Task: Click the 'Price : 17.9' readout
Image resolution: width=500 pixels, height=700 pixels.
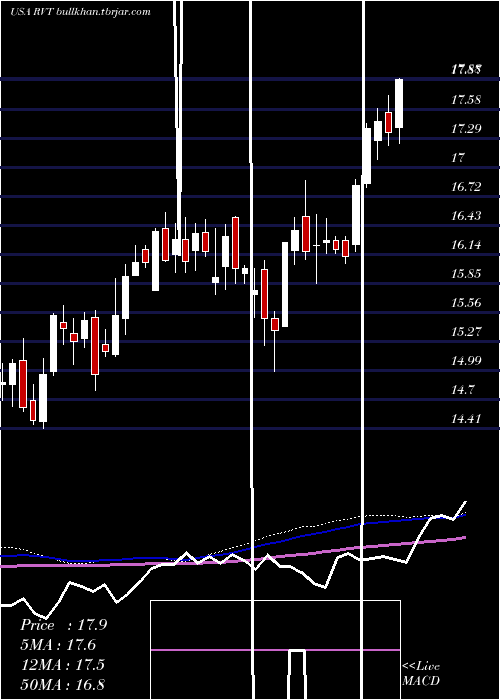Action: [63, 625]
